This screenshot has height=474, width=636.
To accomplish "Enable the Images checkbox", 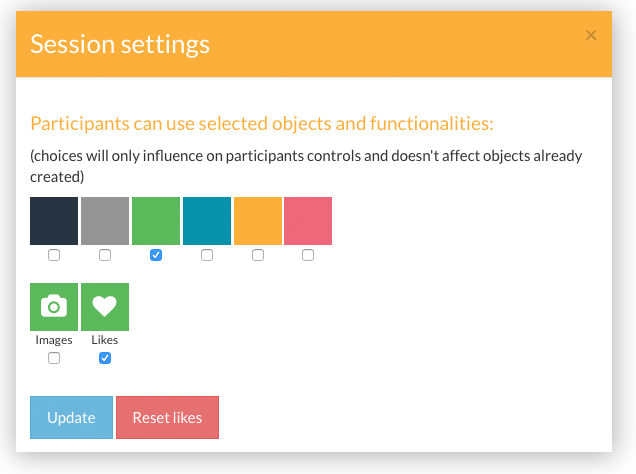I will click(x=54, y=358).
